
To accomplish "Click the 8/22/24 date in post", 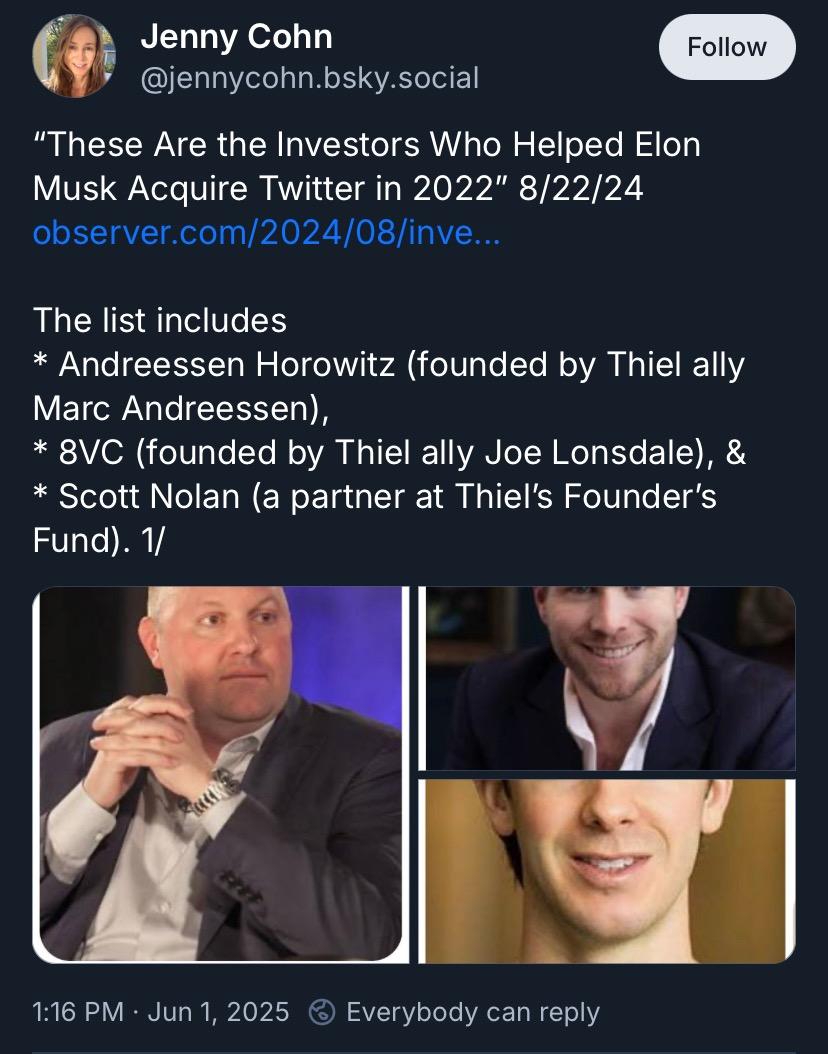I will (x=580, y=188).
